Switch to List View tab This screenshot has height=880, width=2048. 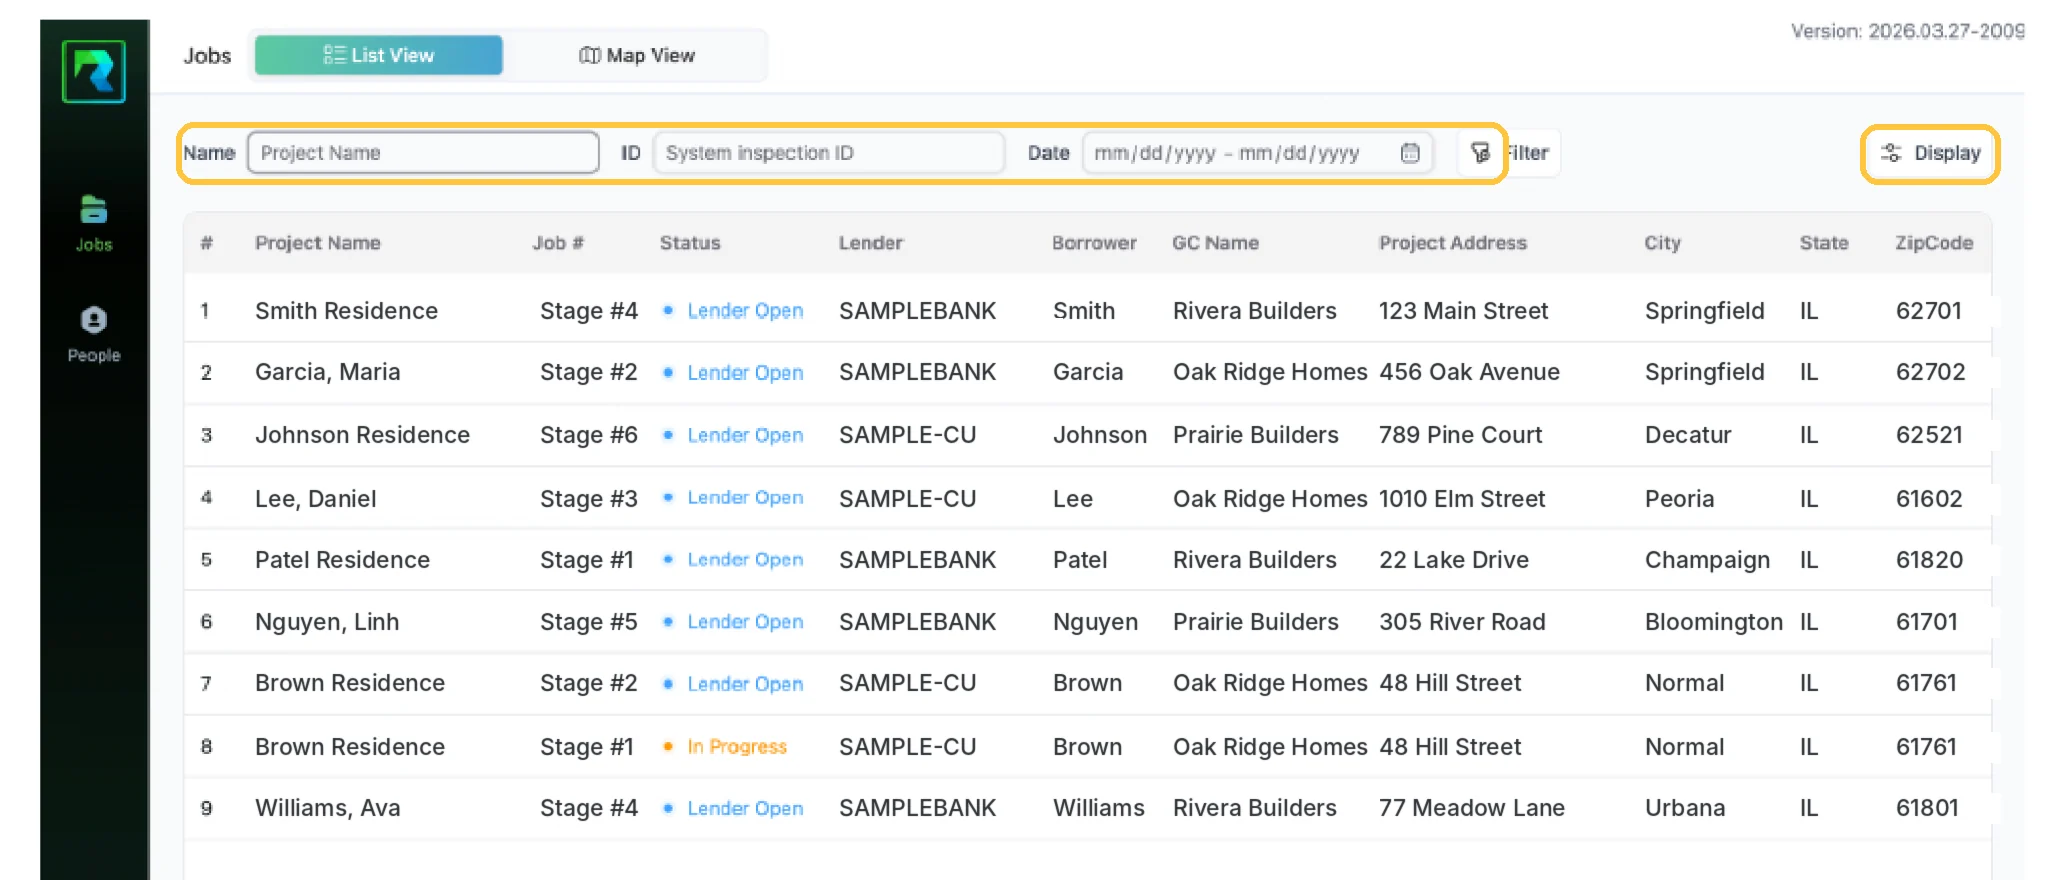pos(379,55)
